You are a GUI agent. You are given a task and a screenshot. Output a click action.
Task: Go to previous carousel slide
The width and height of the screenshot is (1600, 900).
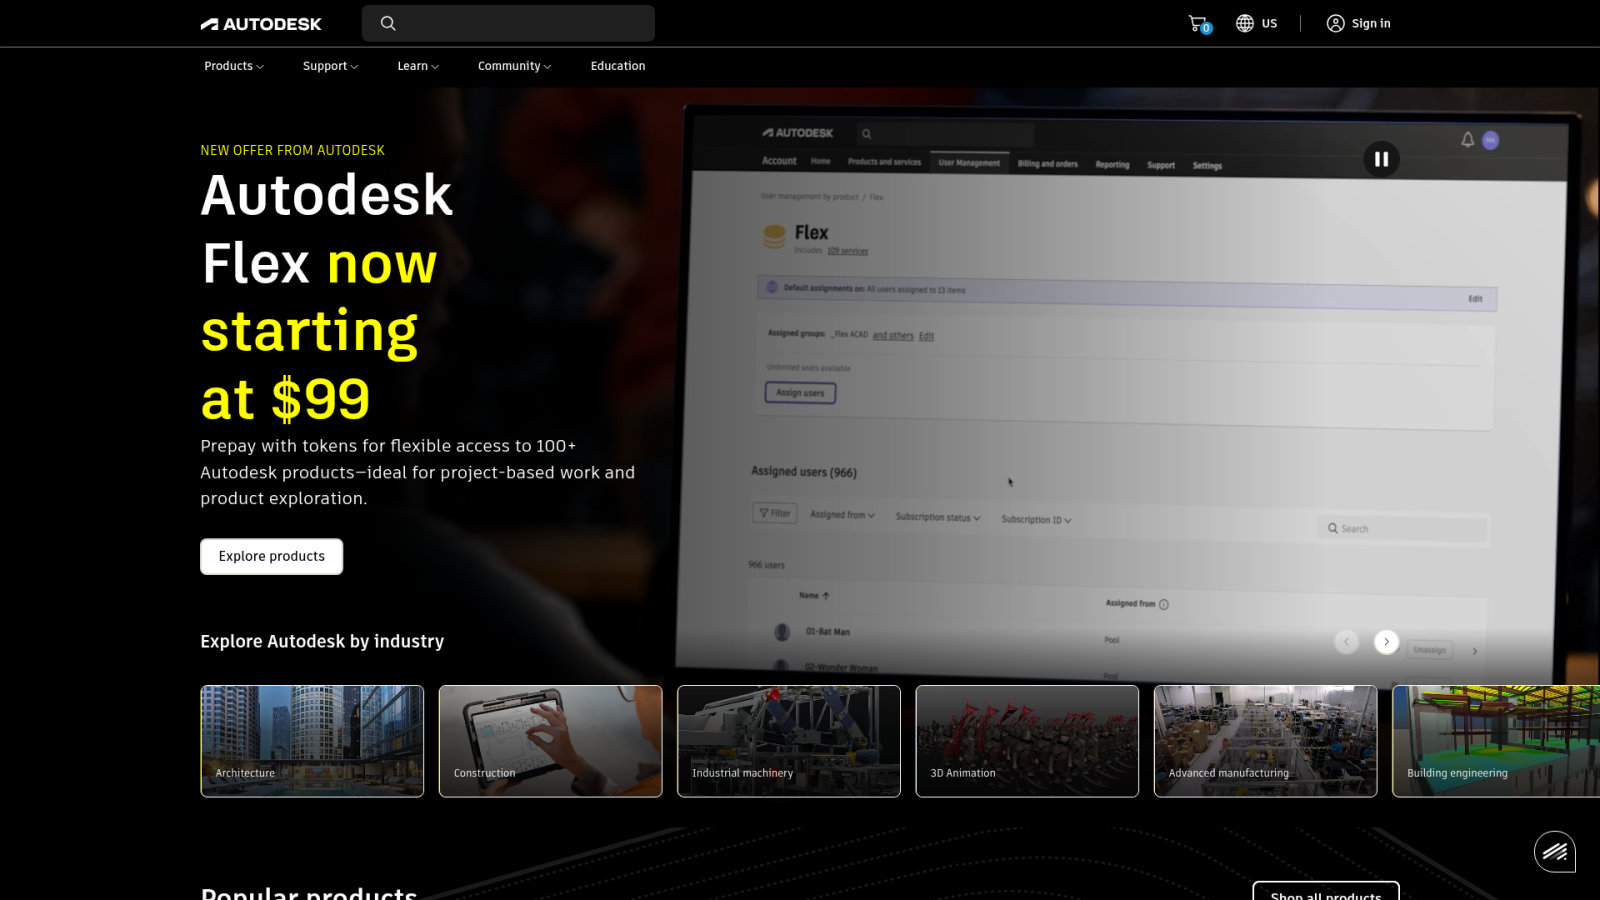point(1346,642)
